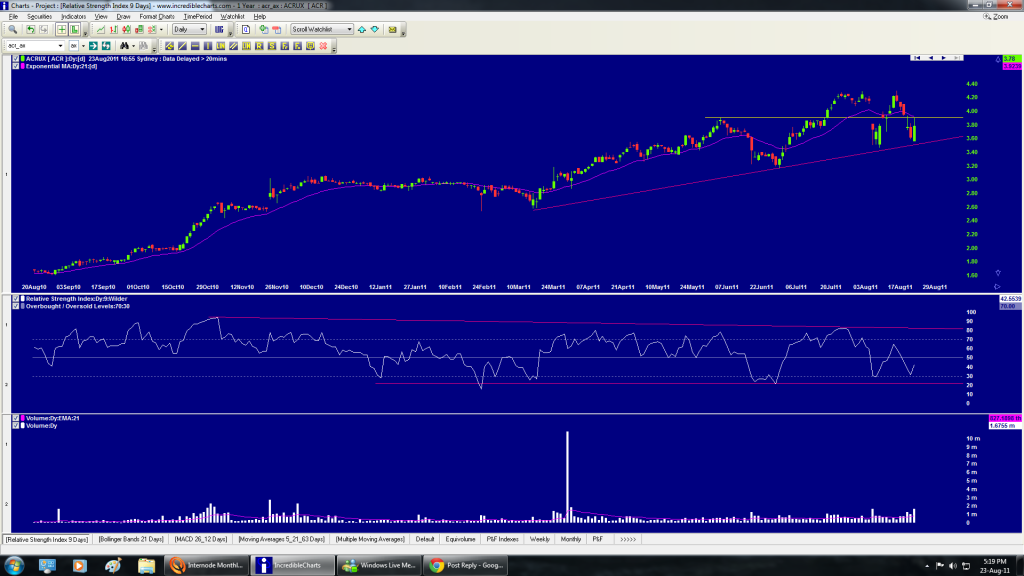This screenshot has width=1024, height=576.
Task: Open the exchange ax dropdown arrow
Action: [83, 46]
